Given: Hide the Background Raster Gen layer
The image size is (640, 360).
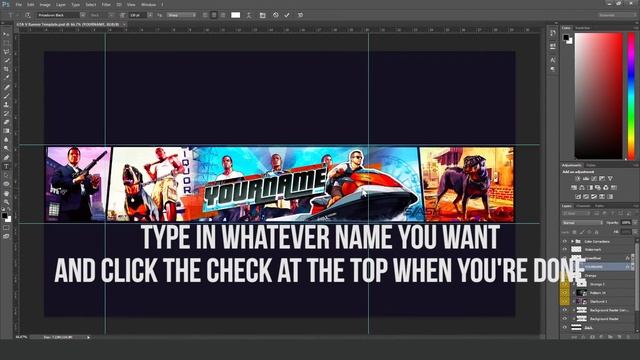Looking at the screenshot, I should pyautogui.click(x=565, y=310).
